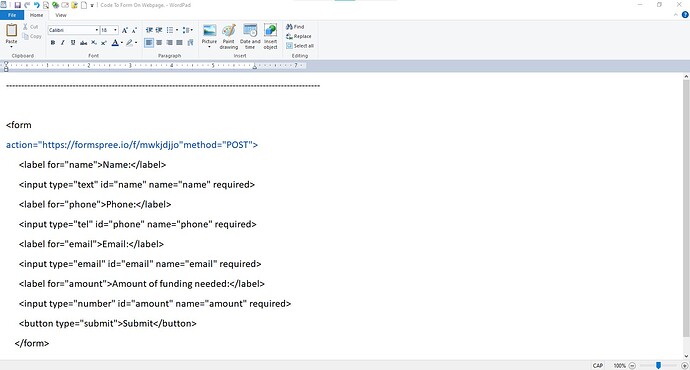
Task: Click the closing </form> tag line
Action: pos(32,343)
